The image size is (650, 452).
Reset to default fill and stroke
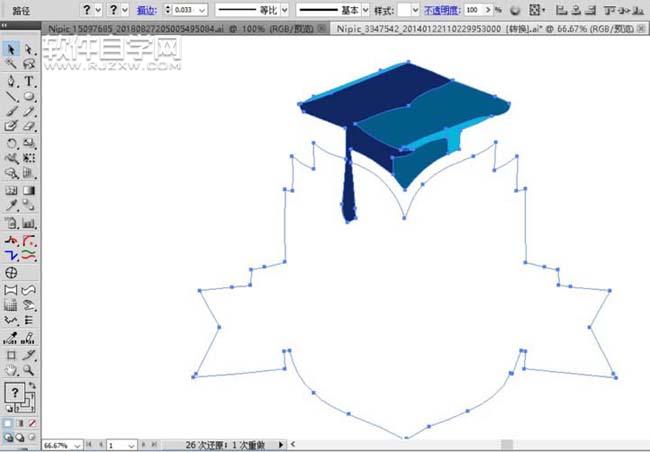pyautogui.click(x=8, y=409)
